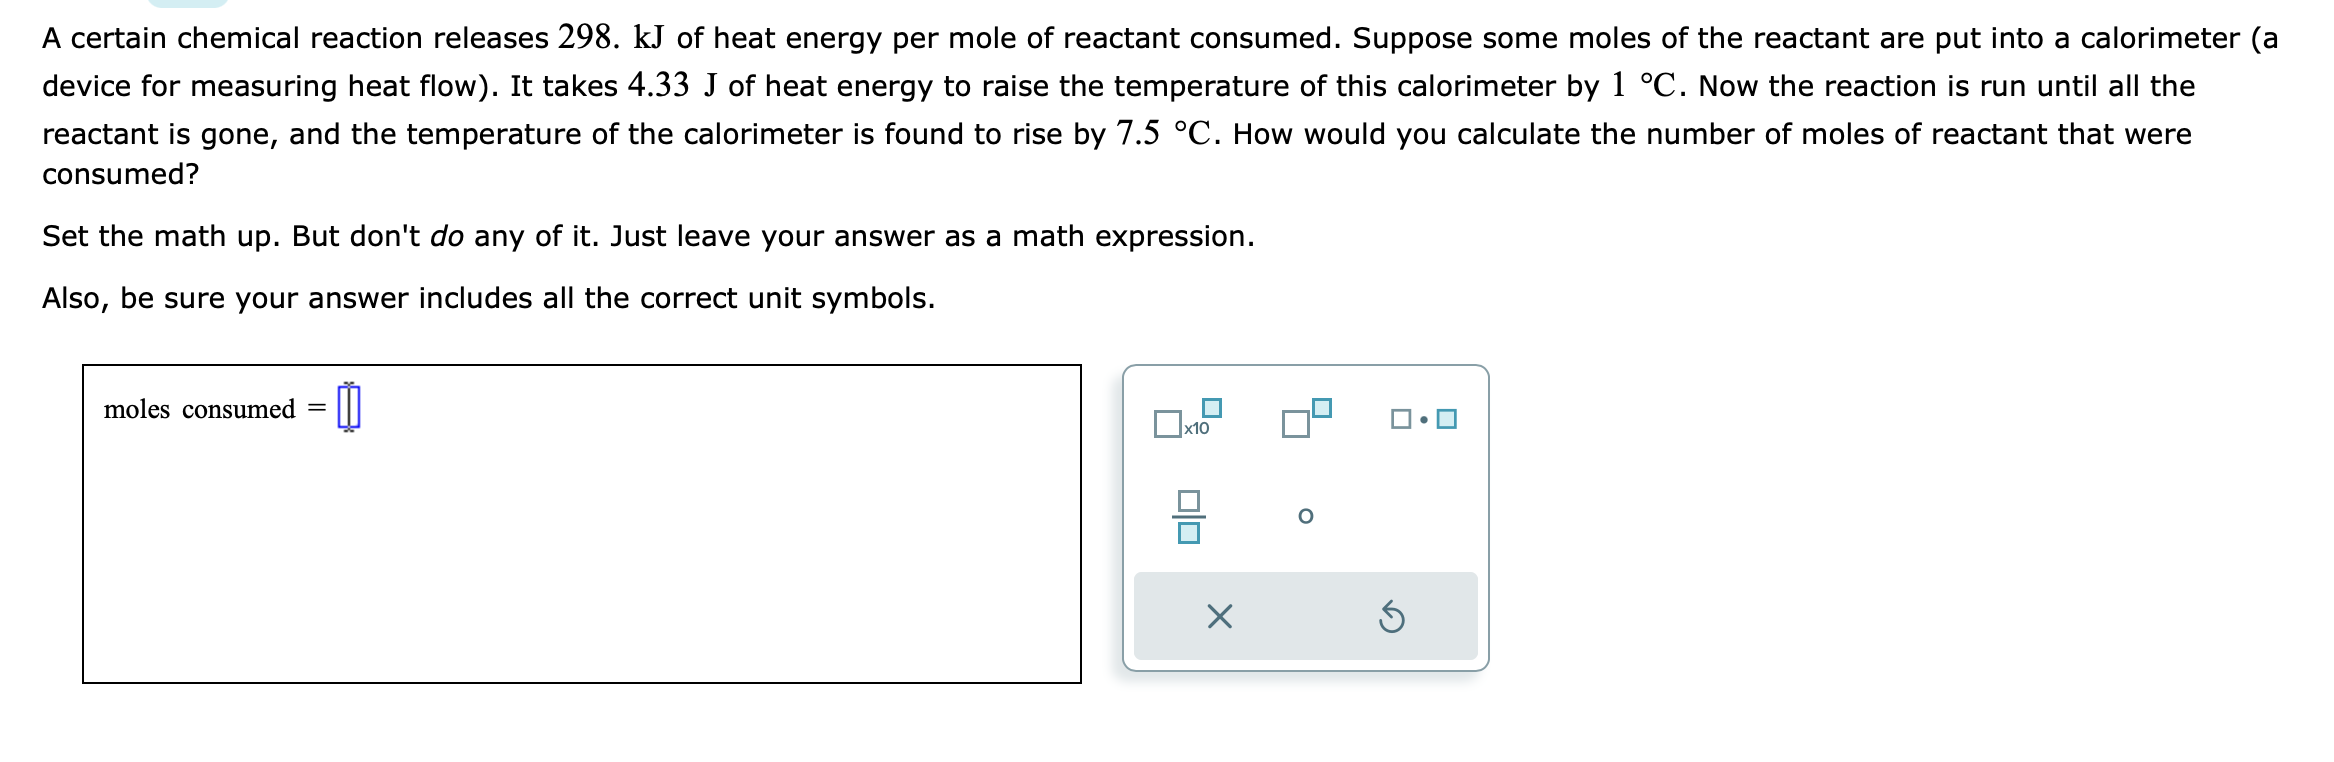Click the scientific notation x10 button
The height and width of the screenshot is (762, 2334).
[x=1188, y=418]
